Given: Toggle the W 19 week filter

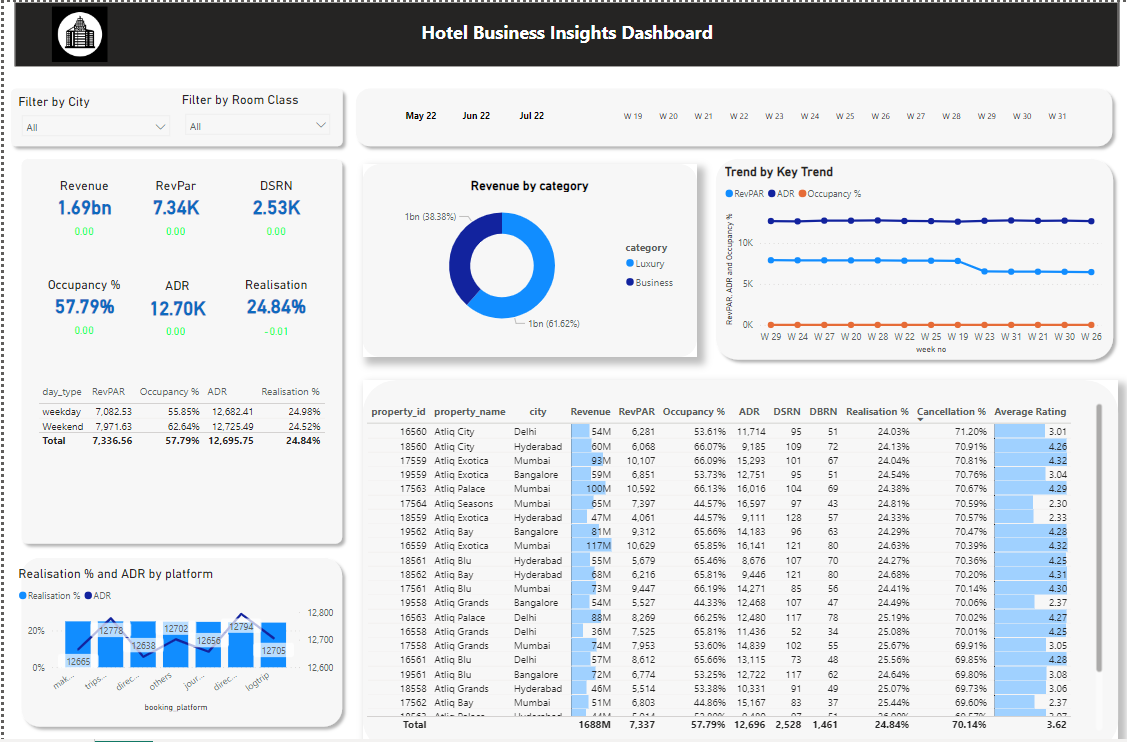Looking at the screenshot, I should [632, 115].
